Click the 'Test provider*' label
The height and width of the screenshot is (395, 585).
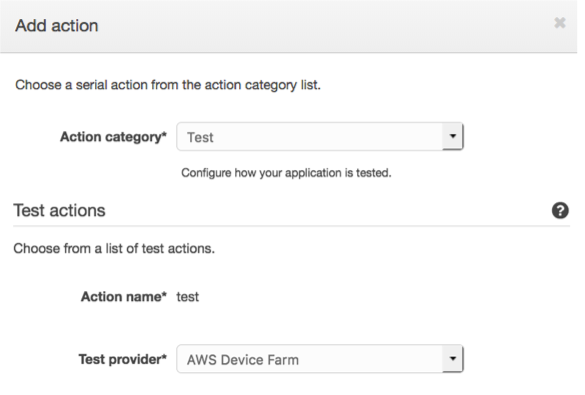(123, 359)
